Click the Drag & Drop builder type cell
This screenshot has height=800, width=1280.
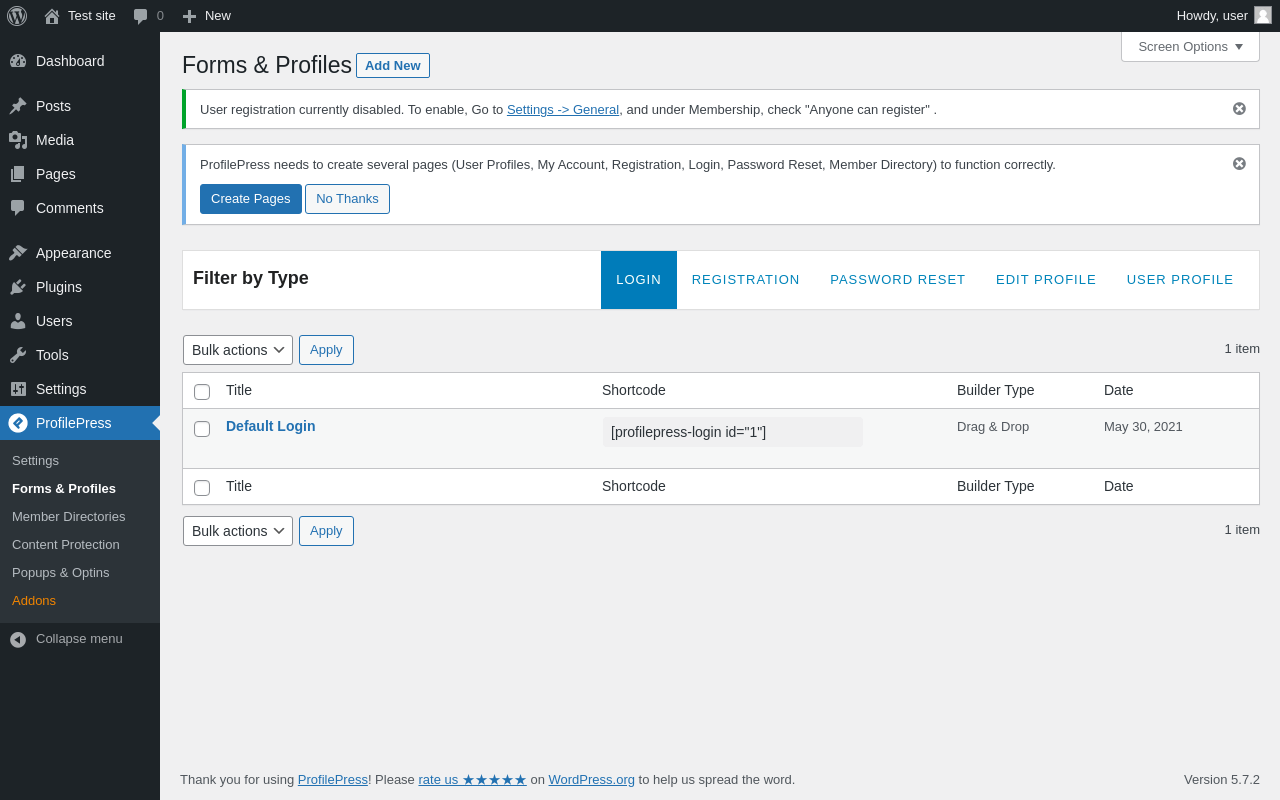tap(993, 427)
